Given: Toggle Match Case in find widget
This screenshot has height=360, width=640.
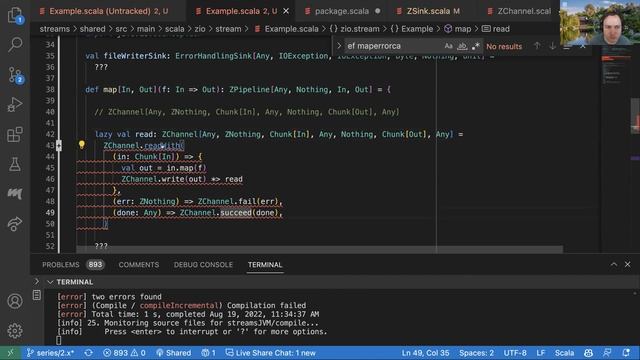Looking at the screenshot, I should coord(448,46).
